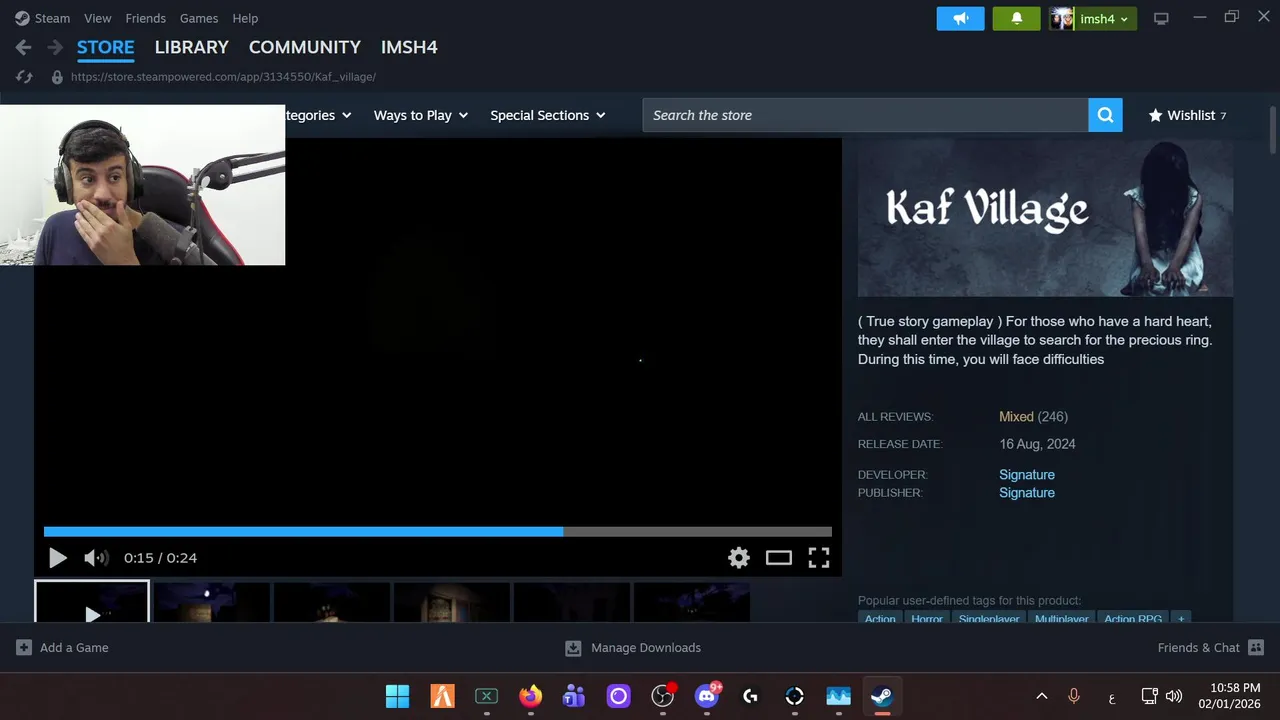Open the Games menu
Image resolution: width=1280 pixels, height=720 pixels.
(x=199, y=18)
